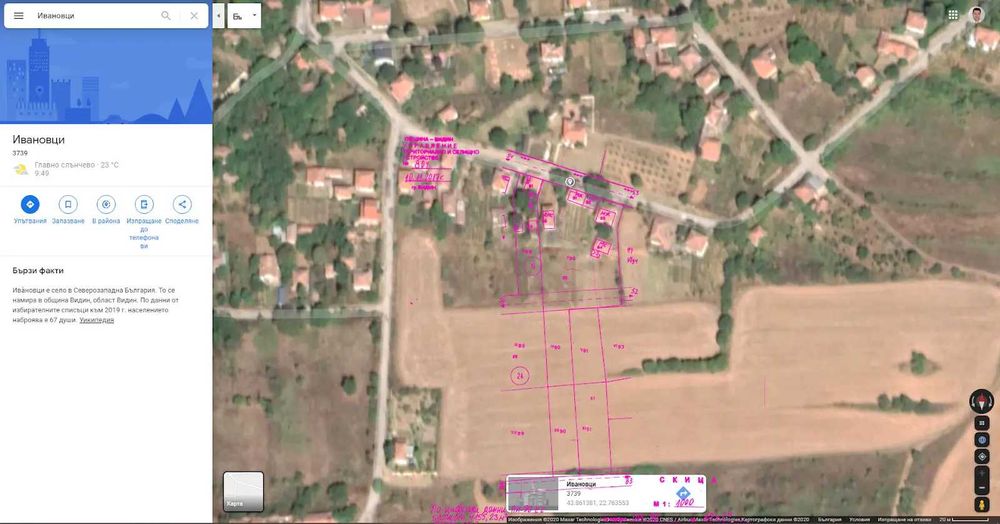Viewport: 1000px width, 524px height.
Task: Click the Ивановци title in bottom card
Action: click(581, 484)
